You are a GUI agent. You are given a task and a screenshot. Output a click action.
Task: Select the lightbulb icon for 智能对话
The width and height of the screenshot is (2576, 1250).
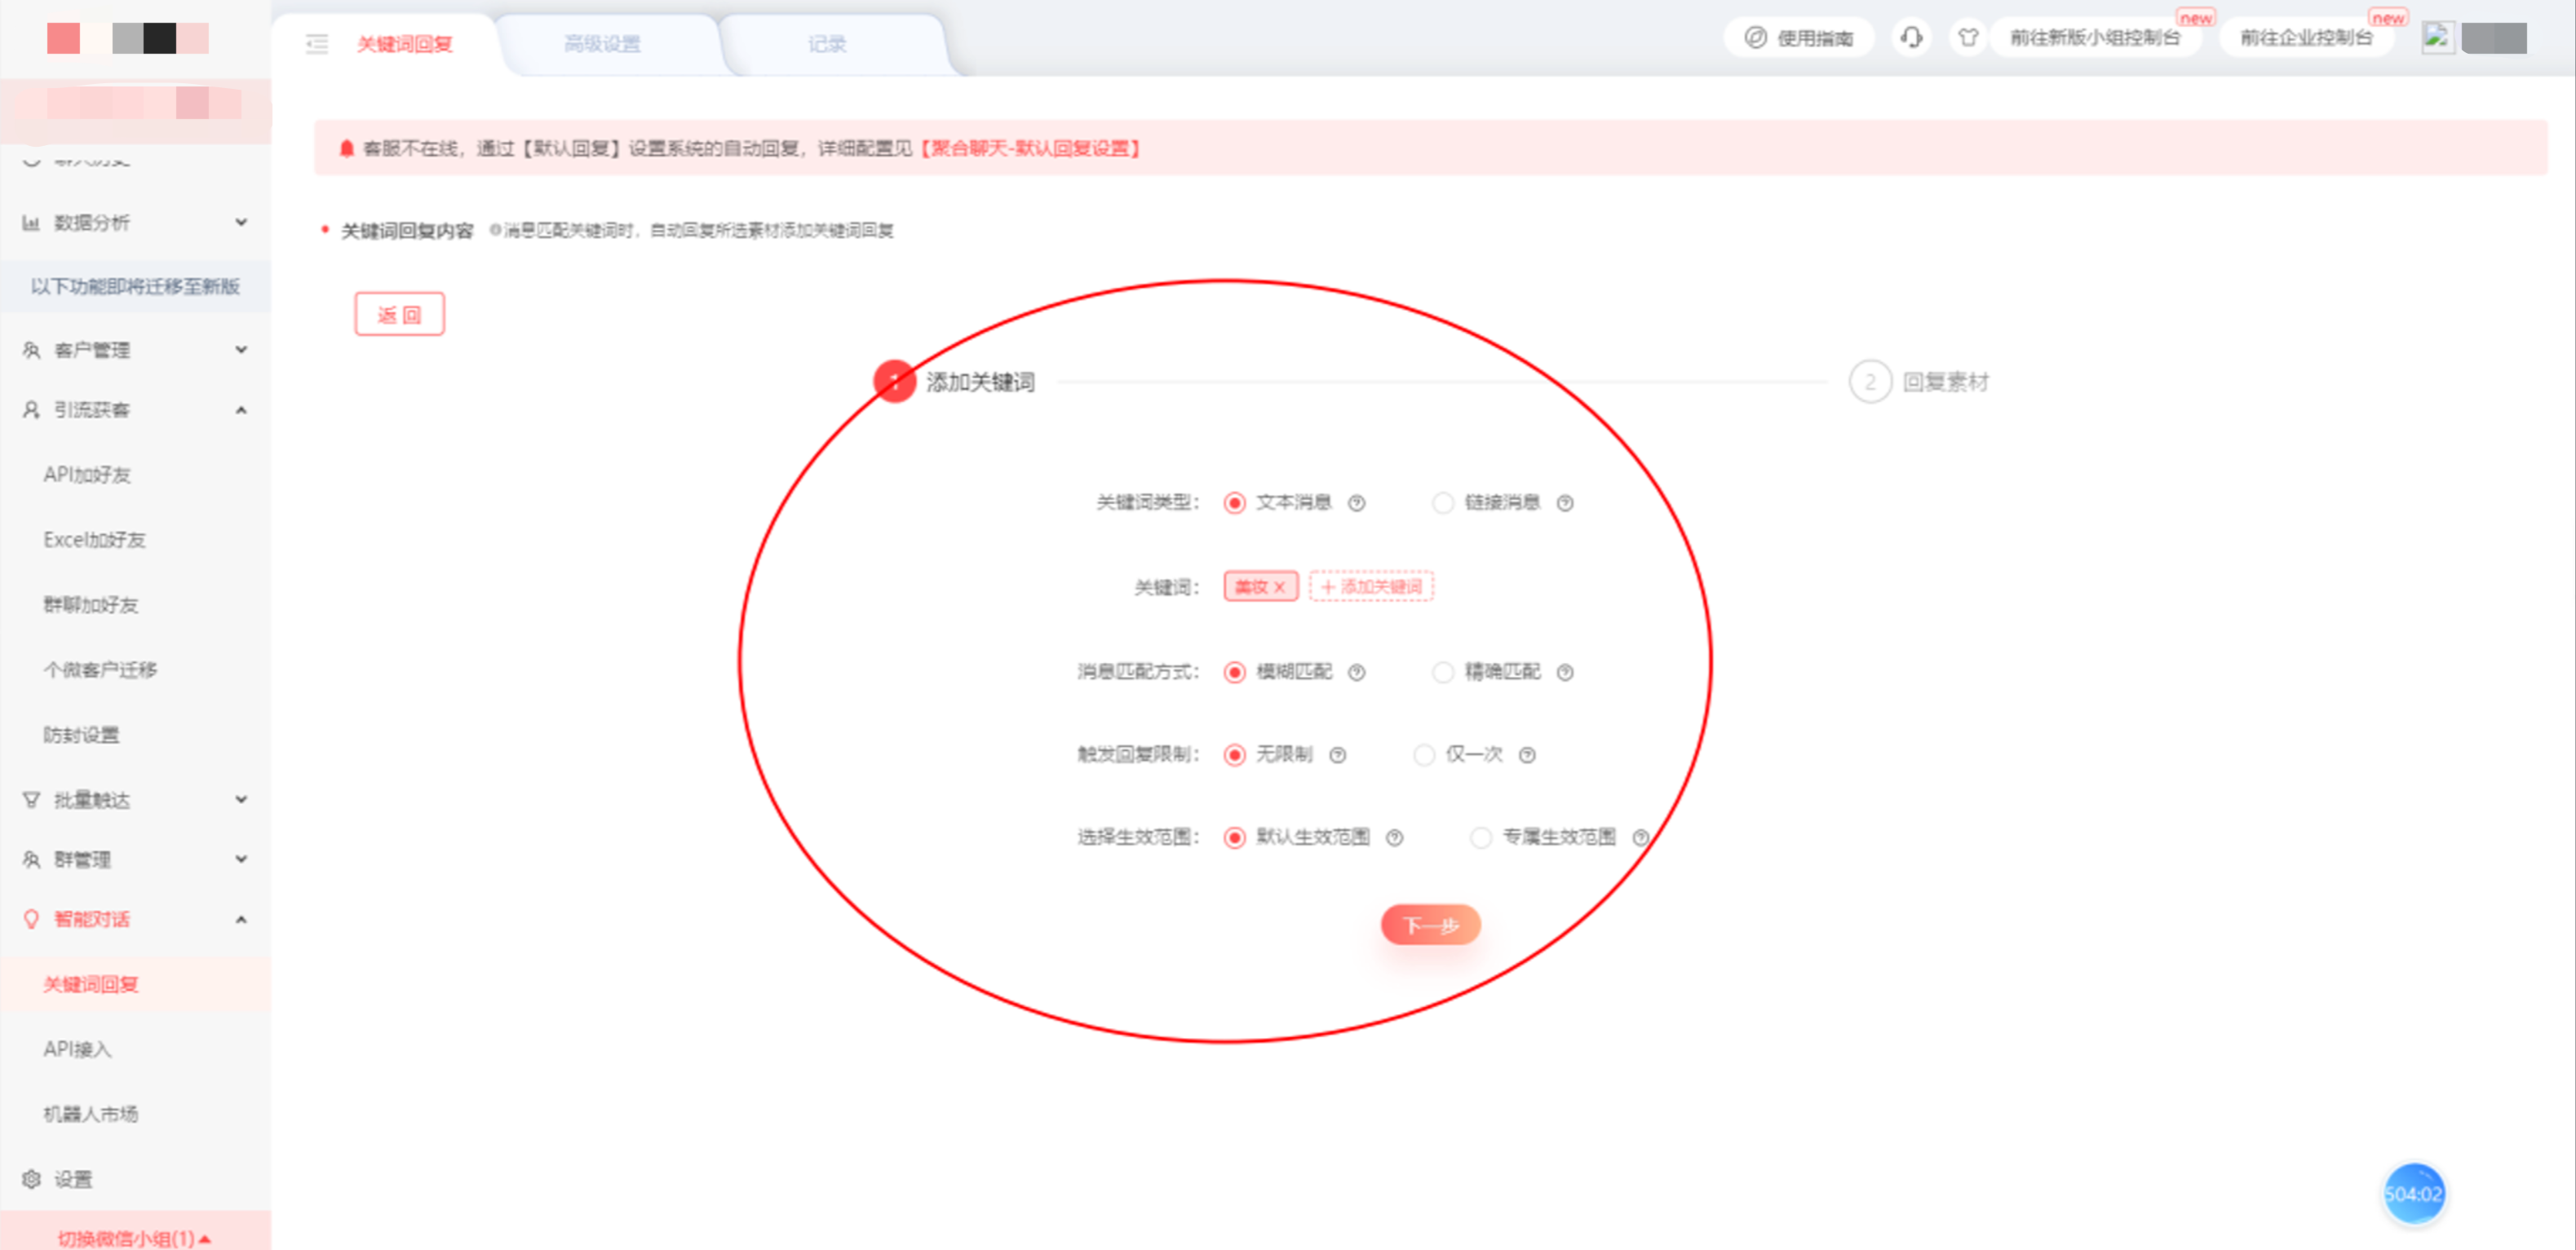click(30, 918)
